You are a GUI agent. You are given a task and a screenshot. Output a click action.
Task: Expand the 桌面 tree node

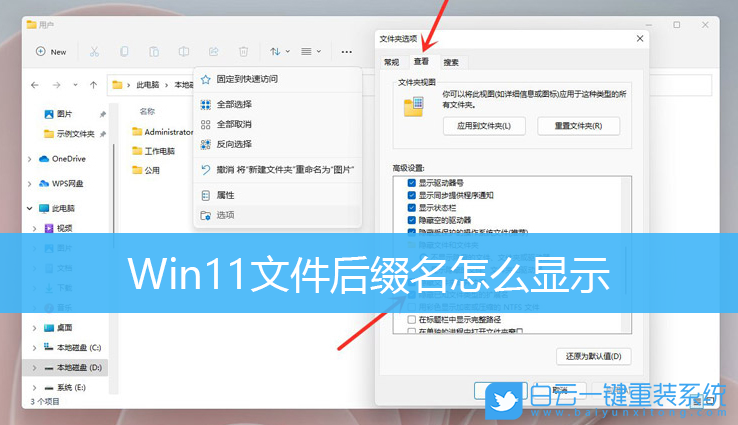pyautogui.click(x=34, y=328)
